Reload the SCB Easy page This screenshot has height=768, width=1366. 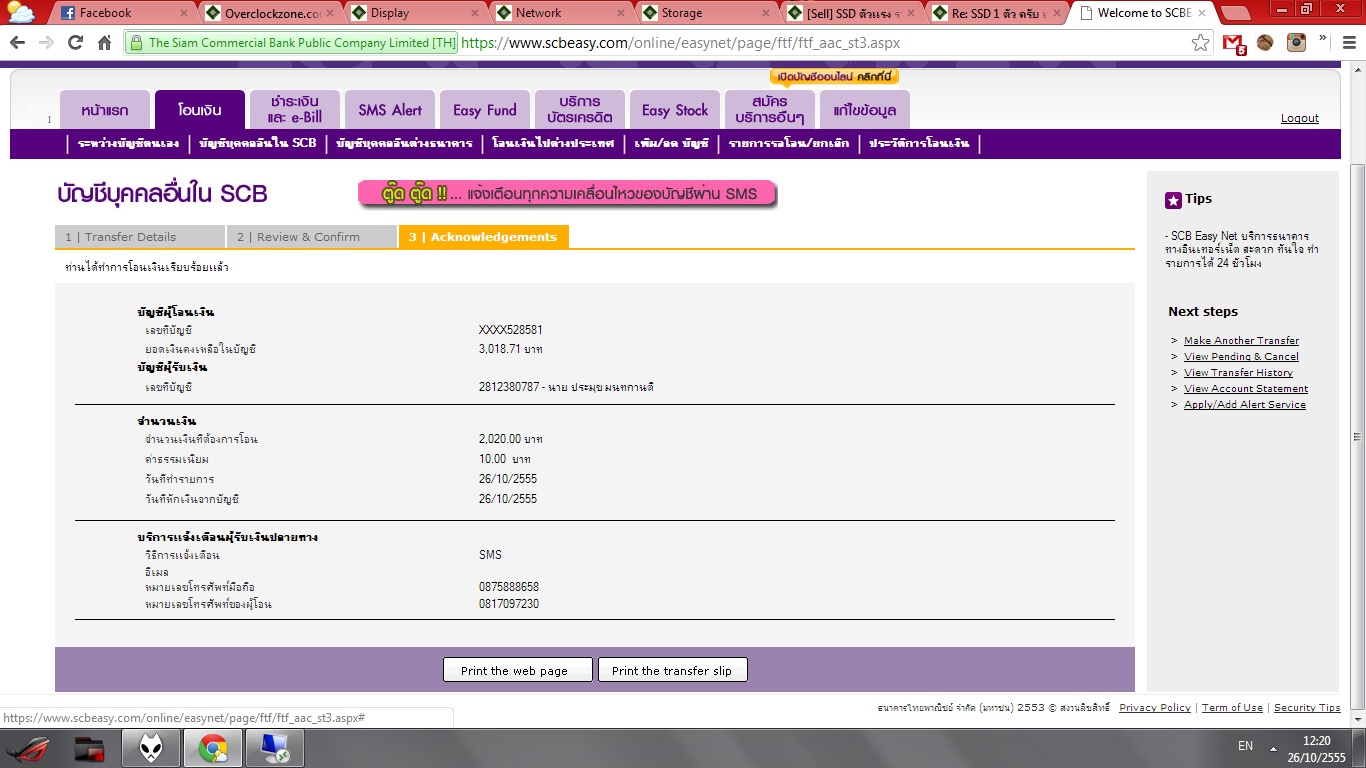click(x=75, y=43)
